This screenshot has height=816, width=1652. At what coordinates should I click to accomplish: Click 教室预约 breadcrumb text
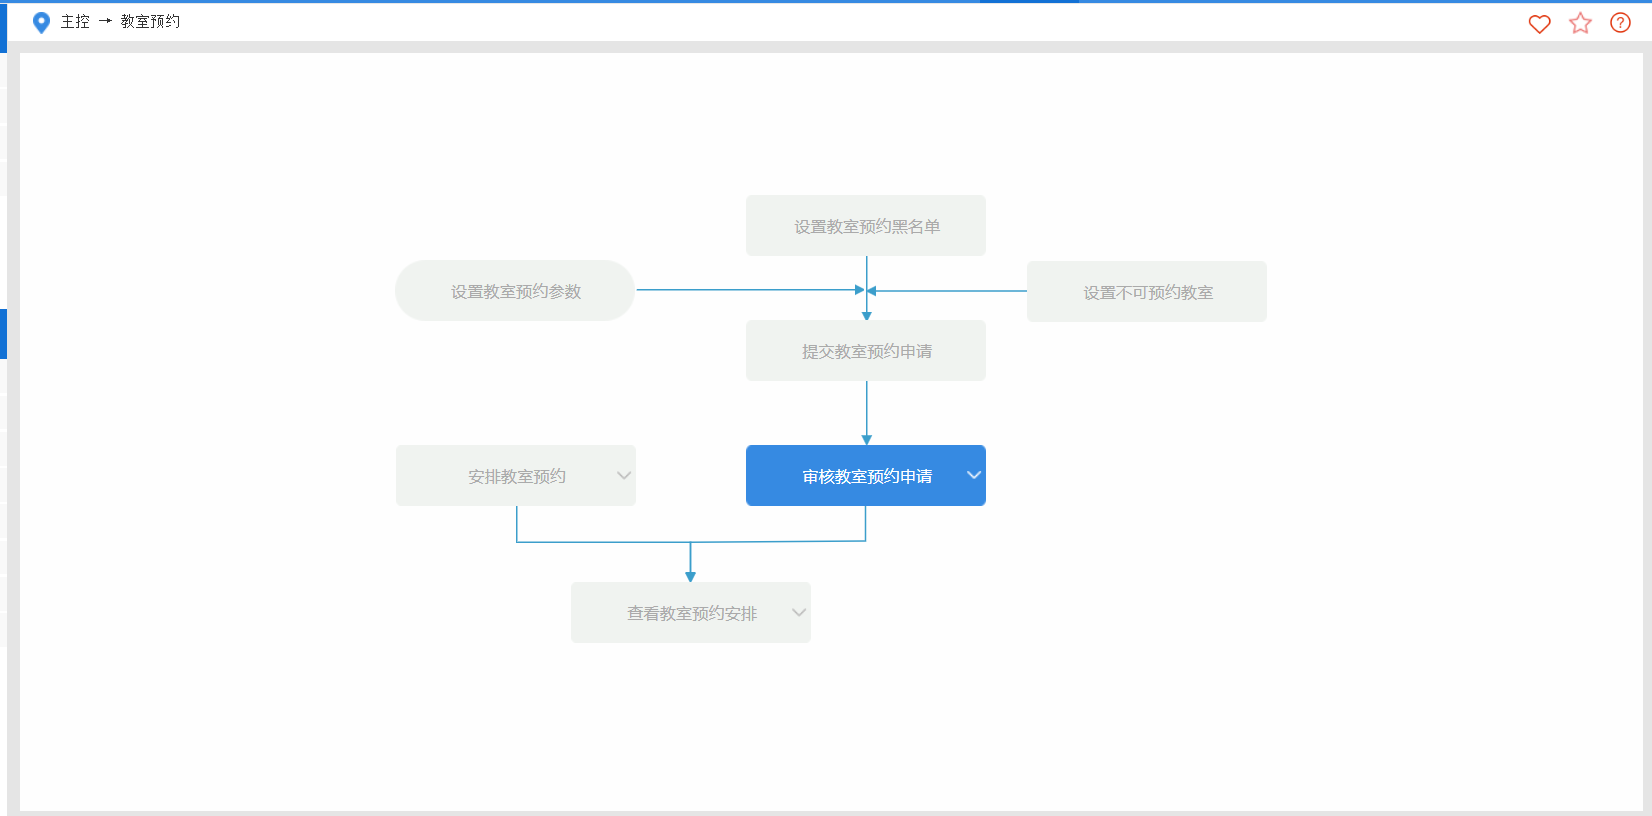pos(150,22)
